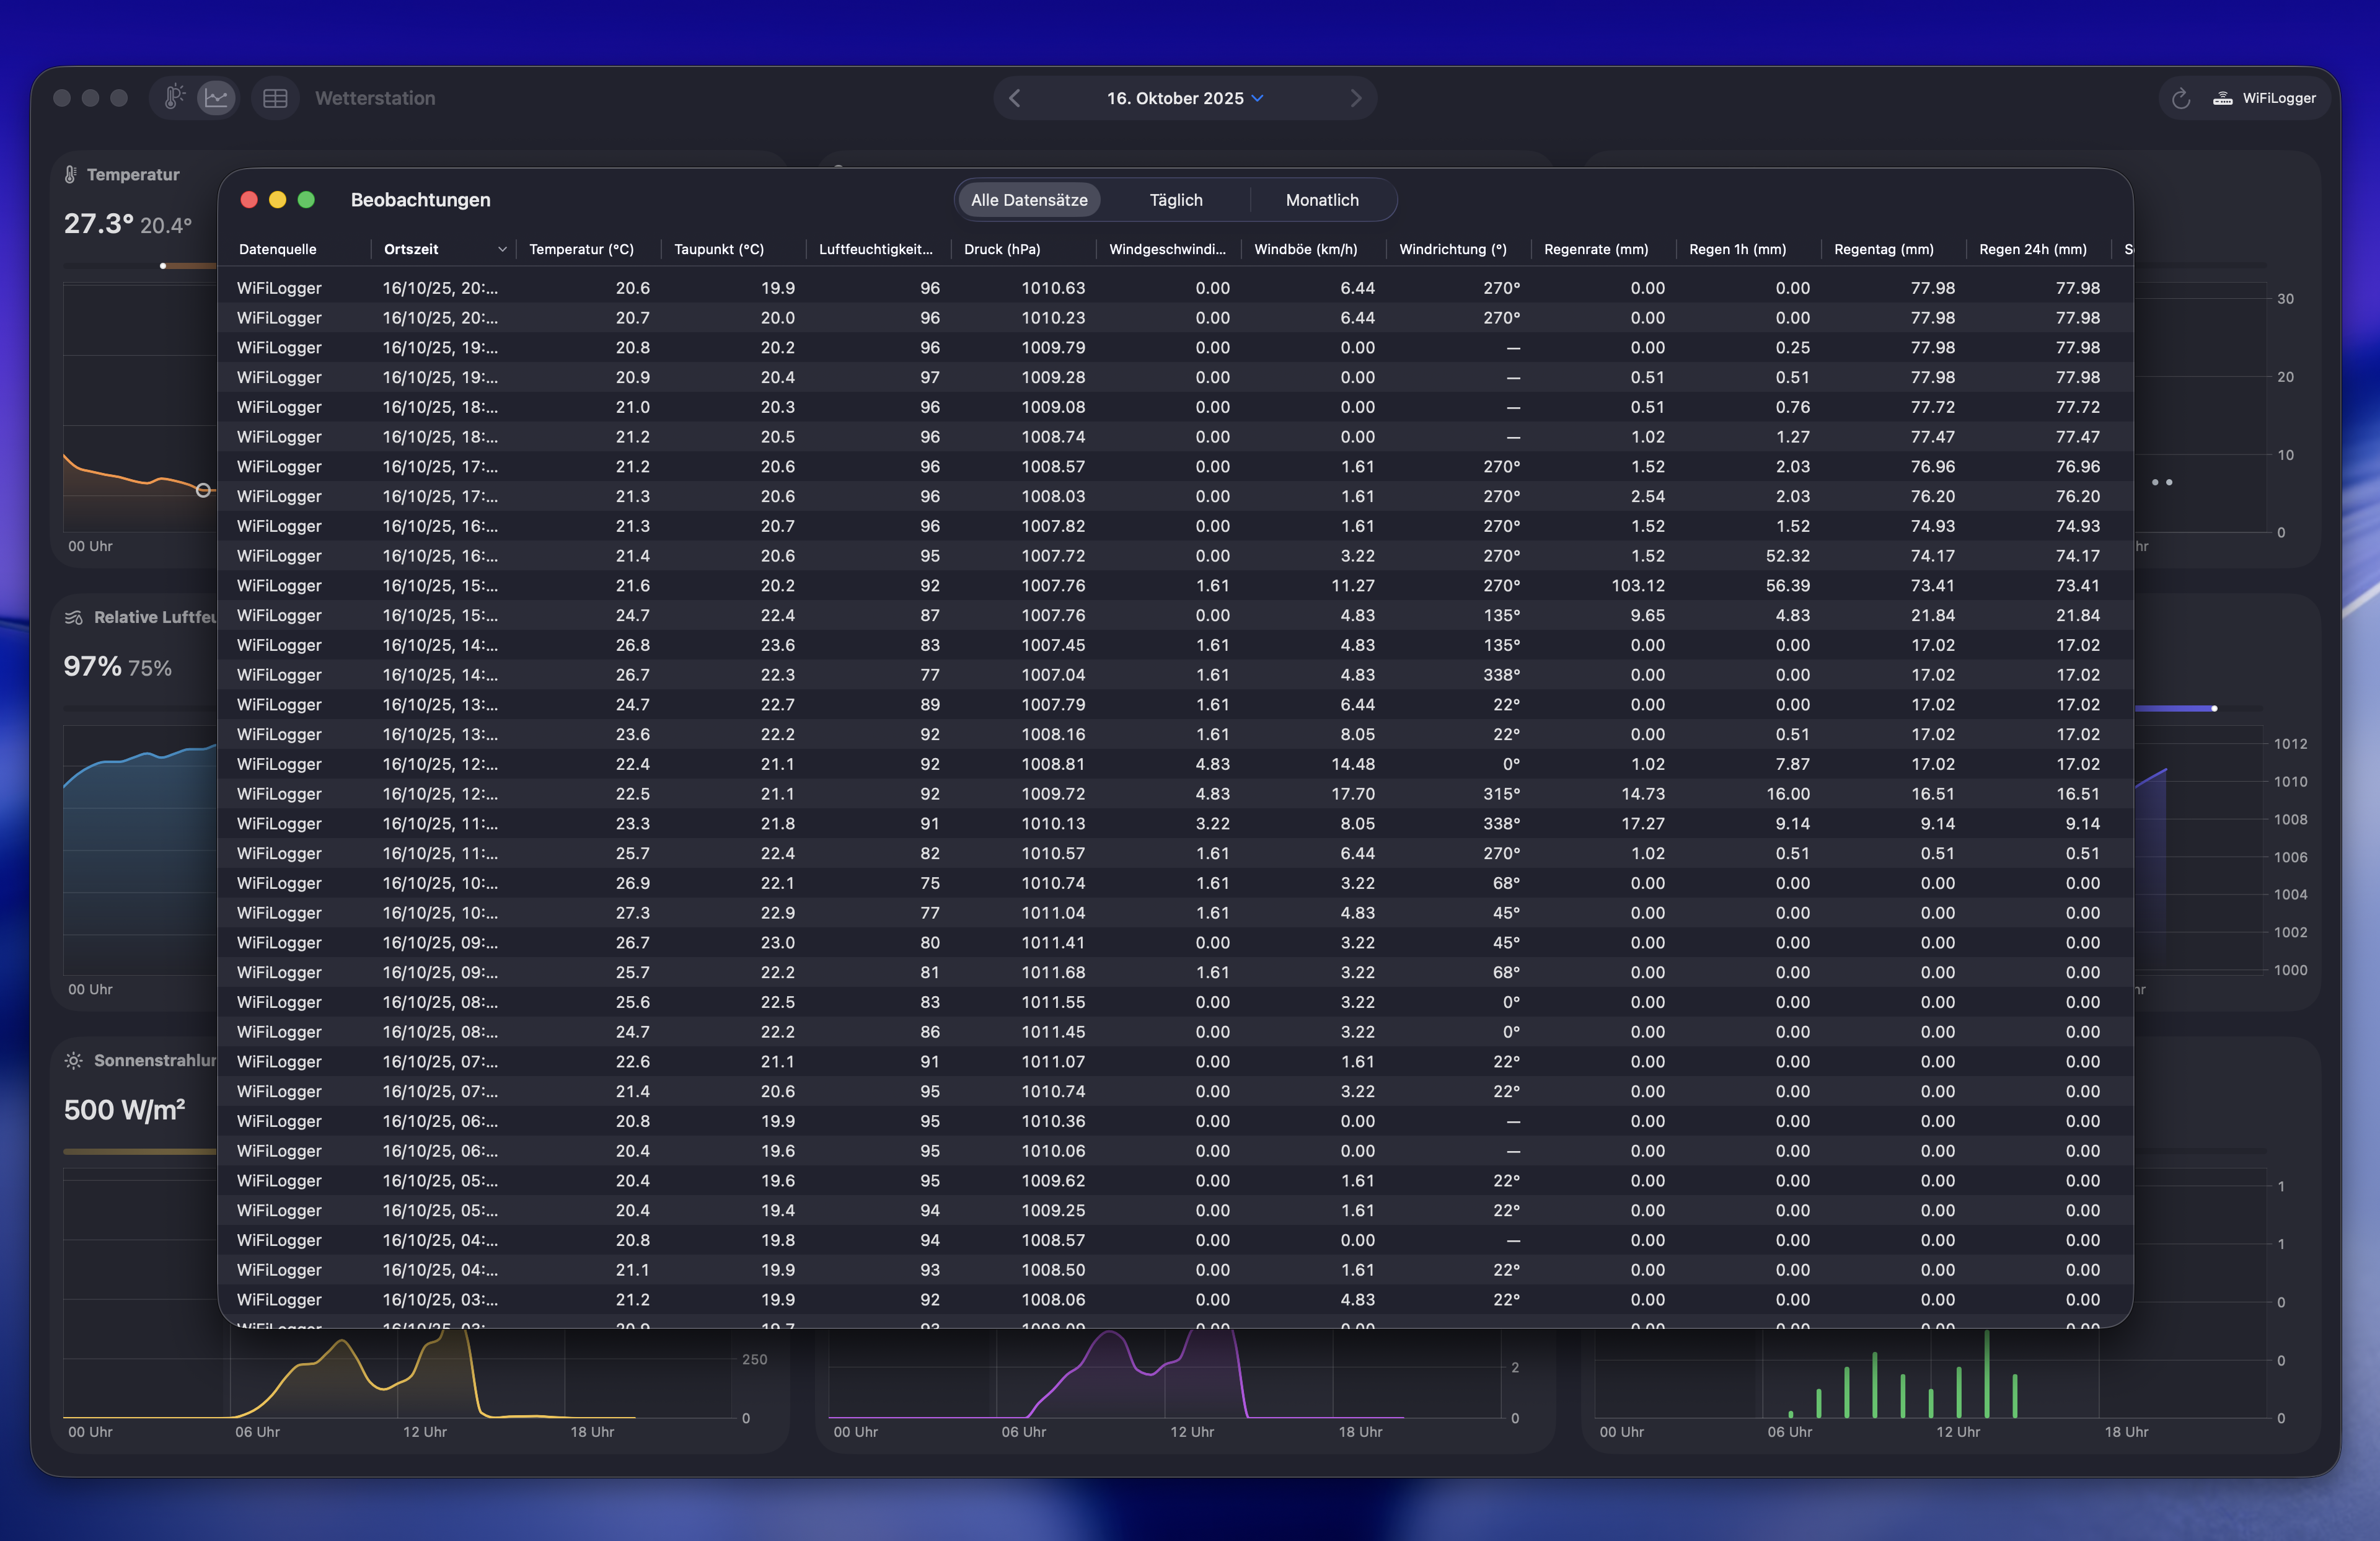This screenshot has height=1541, width=2380.
Task: Go to next day arrow
Action: pyautogui.click(x=1355, y=98)
